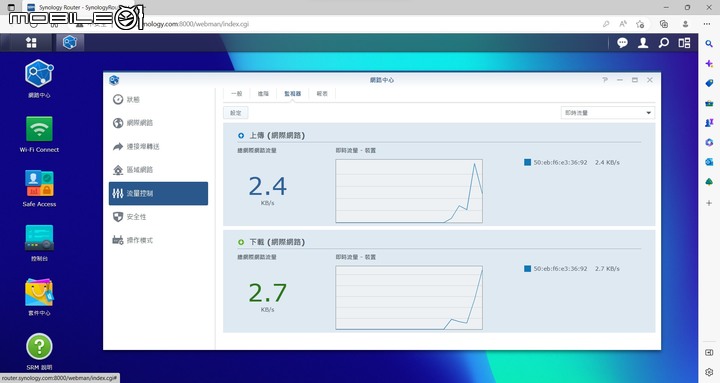Switch to the 監視器 tab
The width and height of the screenshot is (720, 383).
292,94
